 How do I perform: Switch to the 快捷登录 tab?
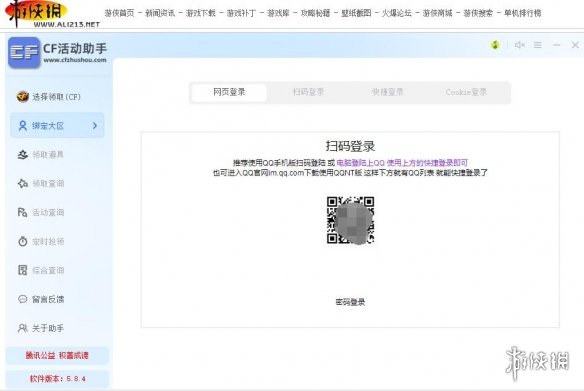coord(387,92)
